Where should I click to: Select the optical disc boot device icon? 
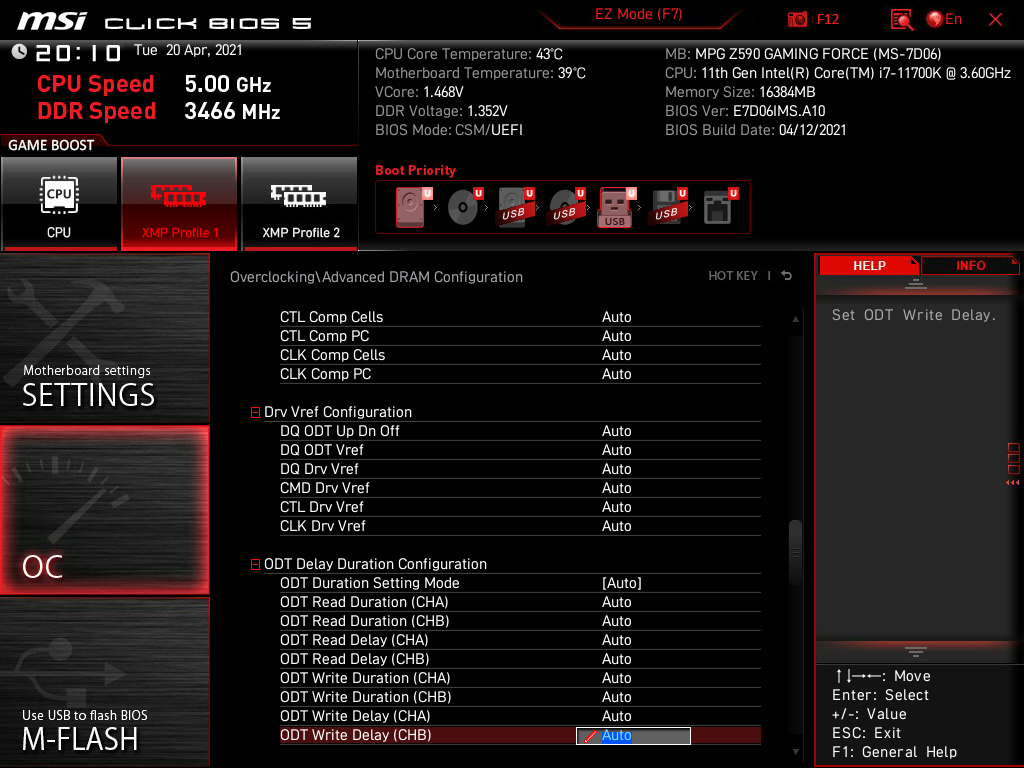click(x=464, y=207)
